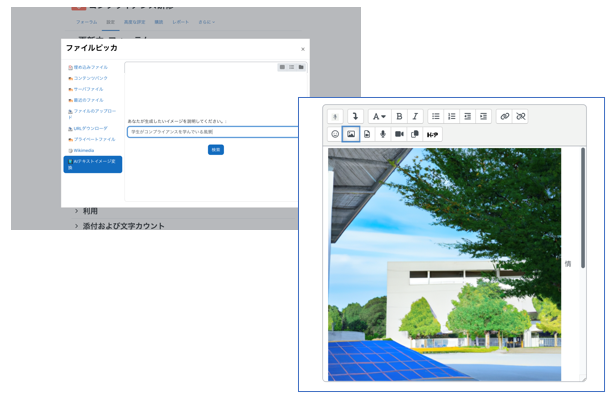613x400 pixels.
Task: Click the record audio microphone icon
Action: 383,134
